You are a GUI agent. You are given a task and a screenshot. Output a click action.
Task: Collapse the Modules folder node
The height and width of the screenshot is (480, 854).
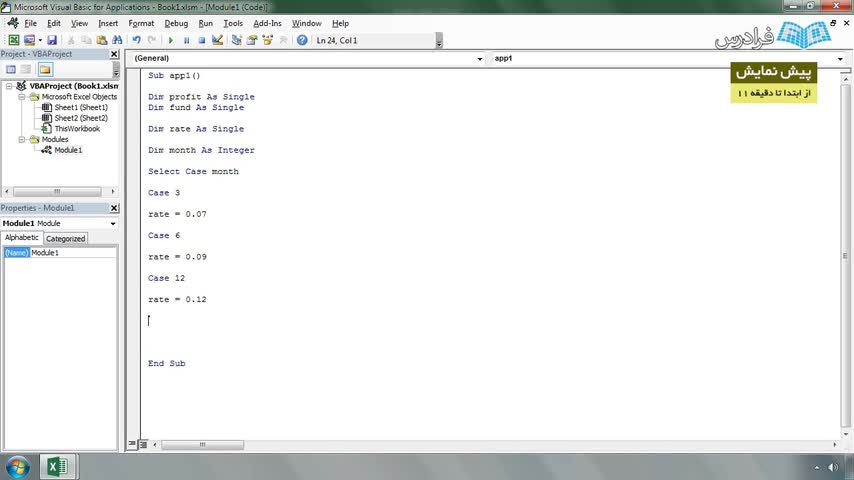(22, 139)
